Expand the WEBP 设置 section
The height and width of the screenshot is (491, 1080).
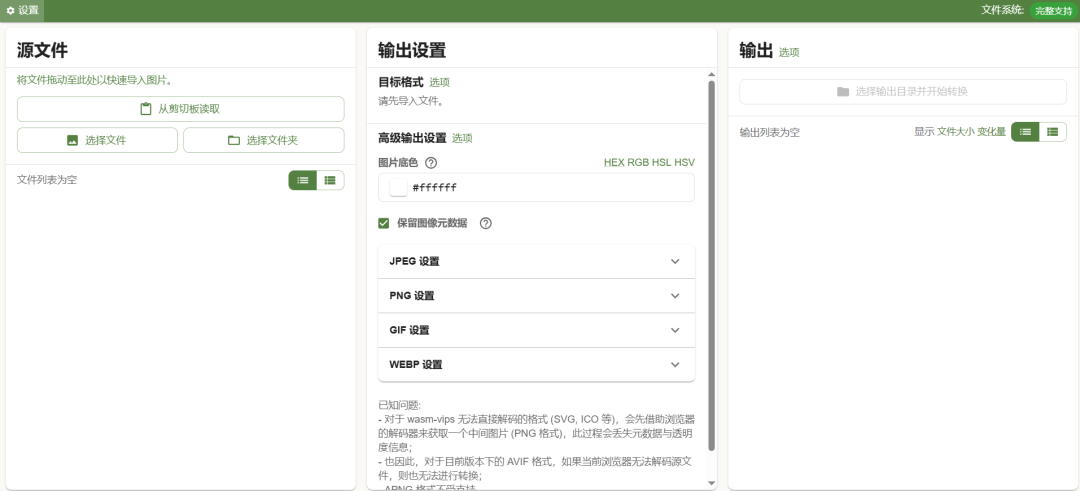[536, 365]
